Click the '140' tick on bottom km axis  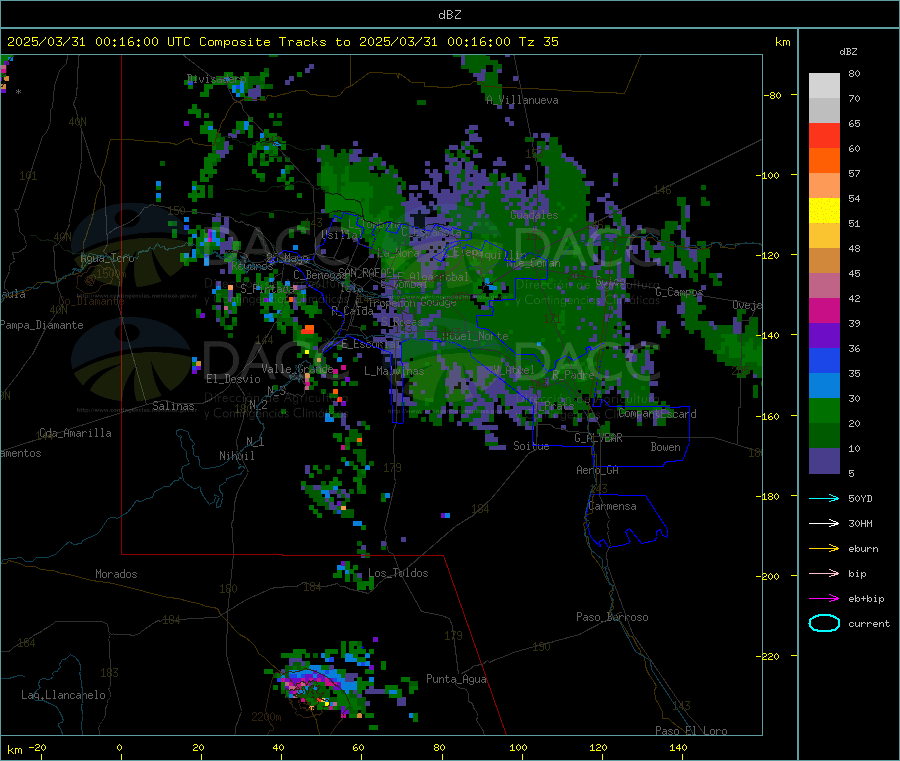(678, 747)
